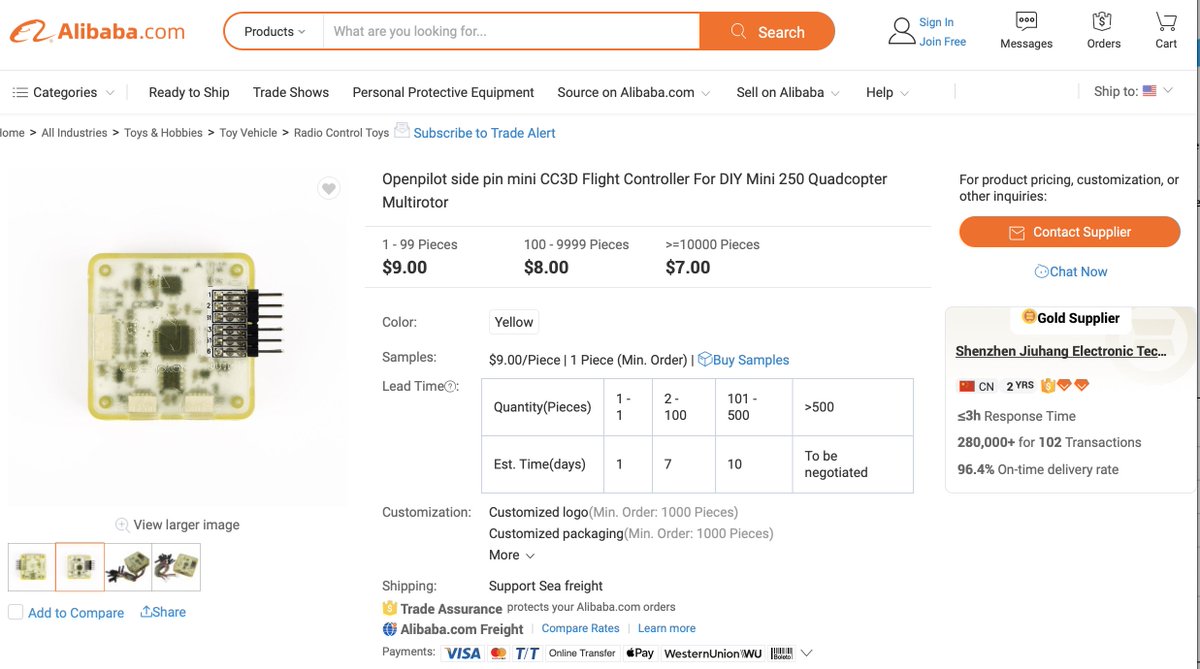
Task: Click the Share icon below thumbnails
Action: point(146,612)
